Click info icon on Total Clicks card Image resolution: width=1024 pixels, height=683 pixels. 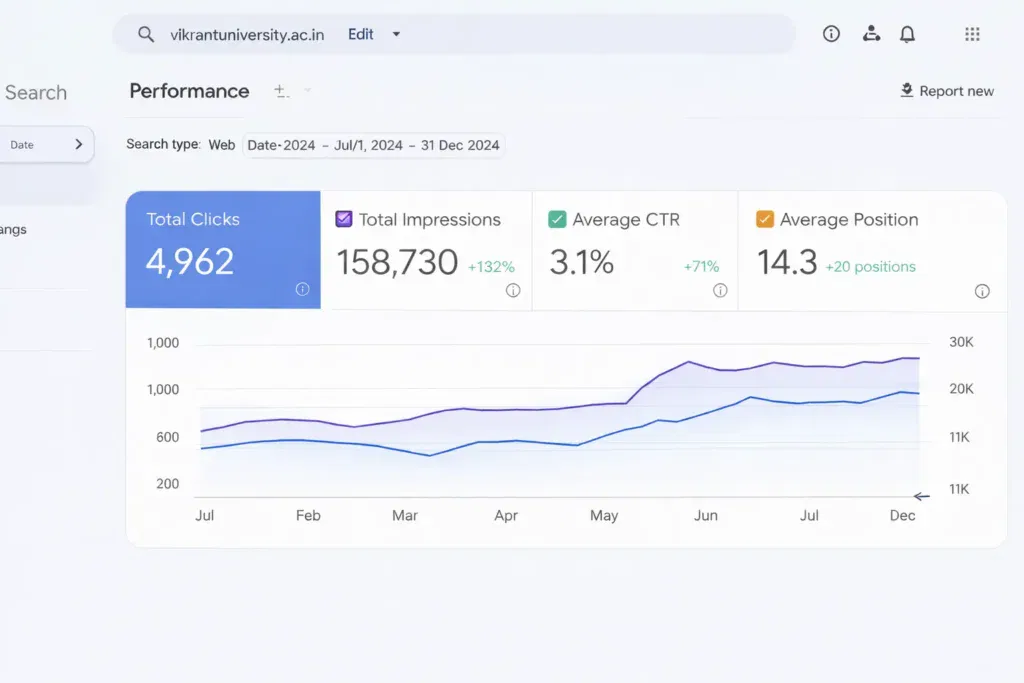tap(302, 289)
